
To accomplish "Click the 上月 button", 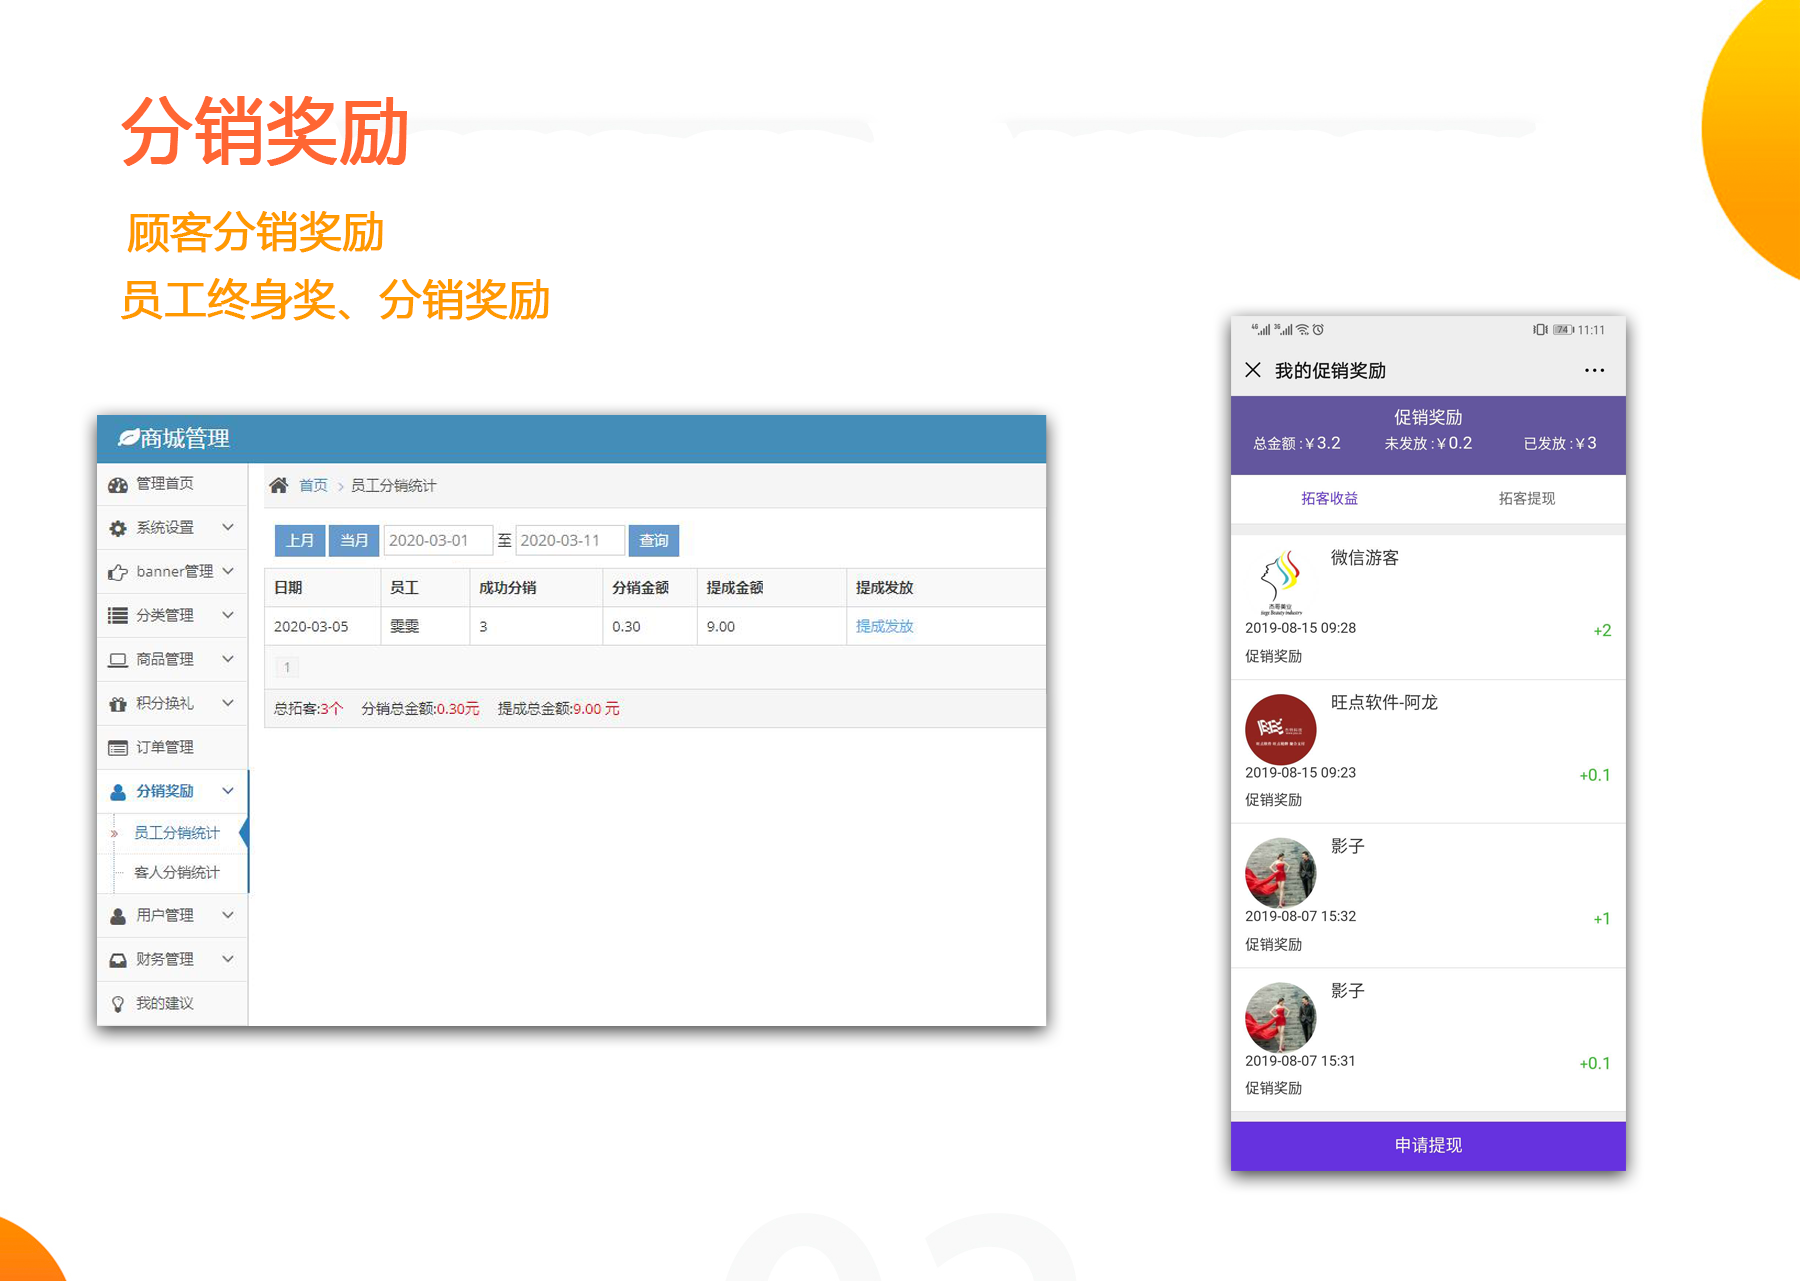I will (x=300, y=541).
